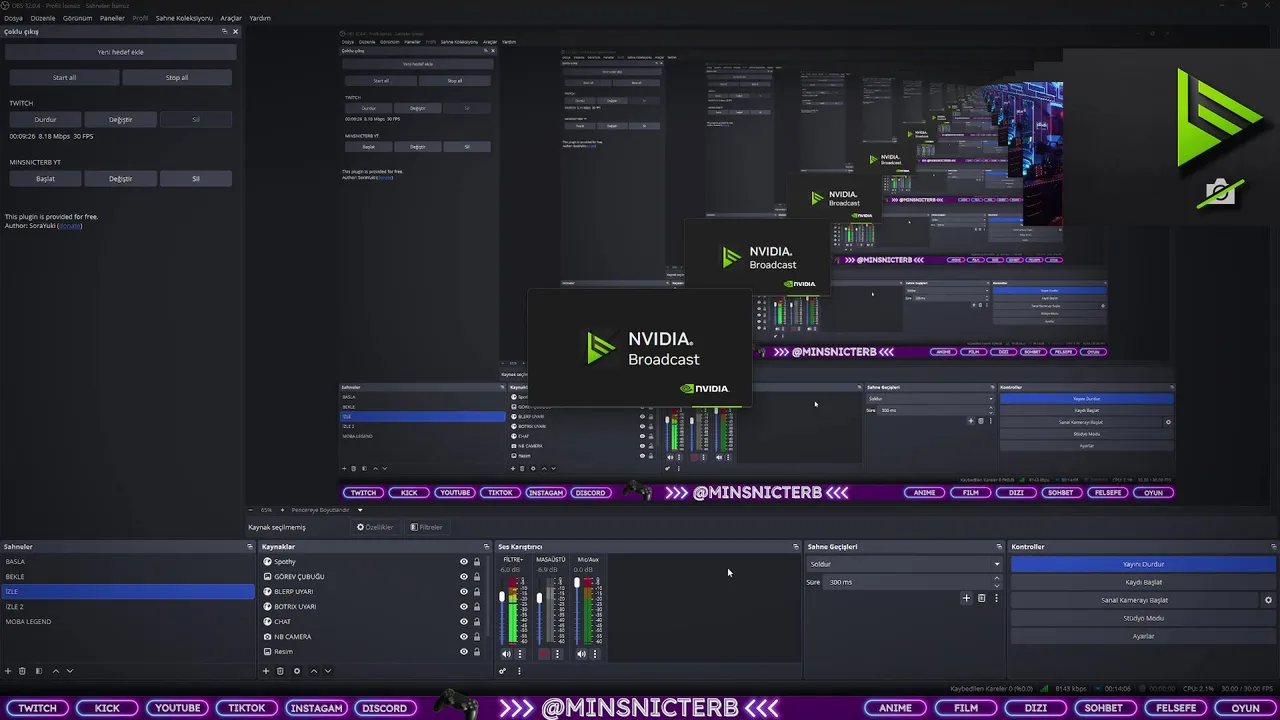
Task: Hide the BLERP UYARI source
Action: tap(464, 592)
